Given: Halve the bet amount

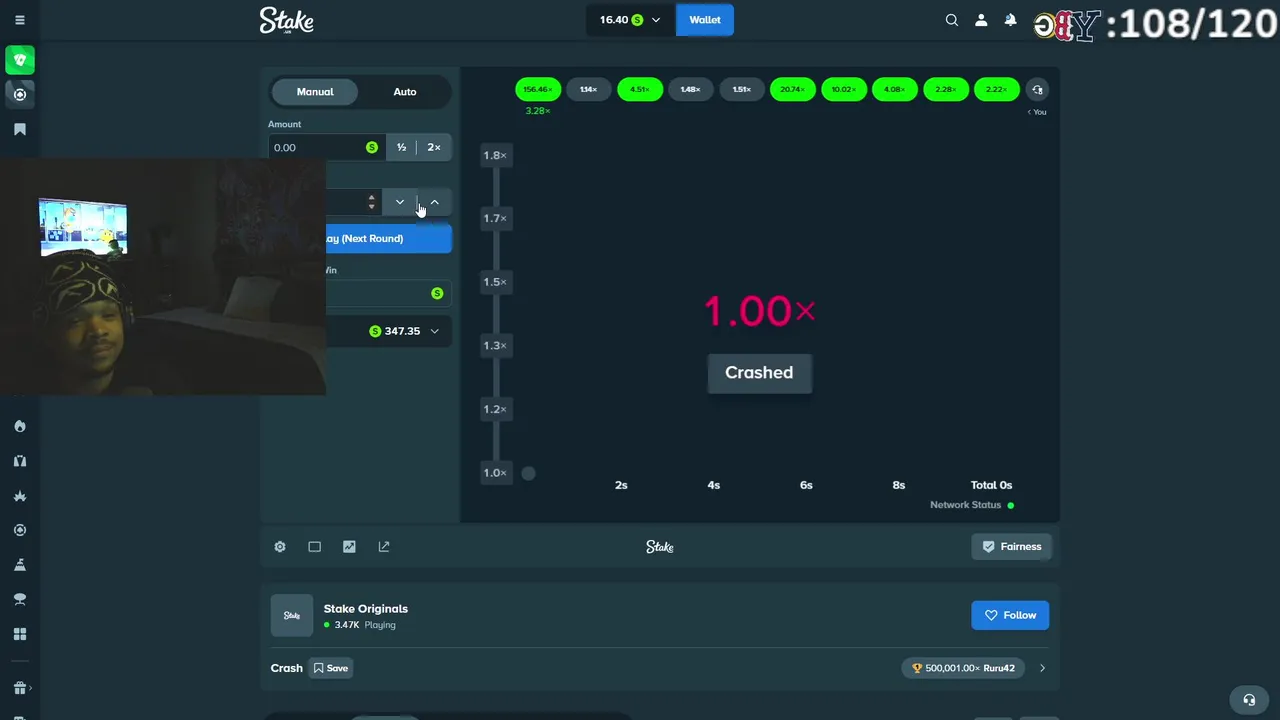Looking at the screenshot, I should 401,147.
